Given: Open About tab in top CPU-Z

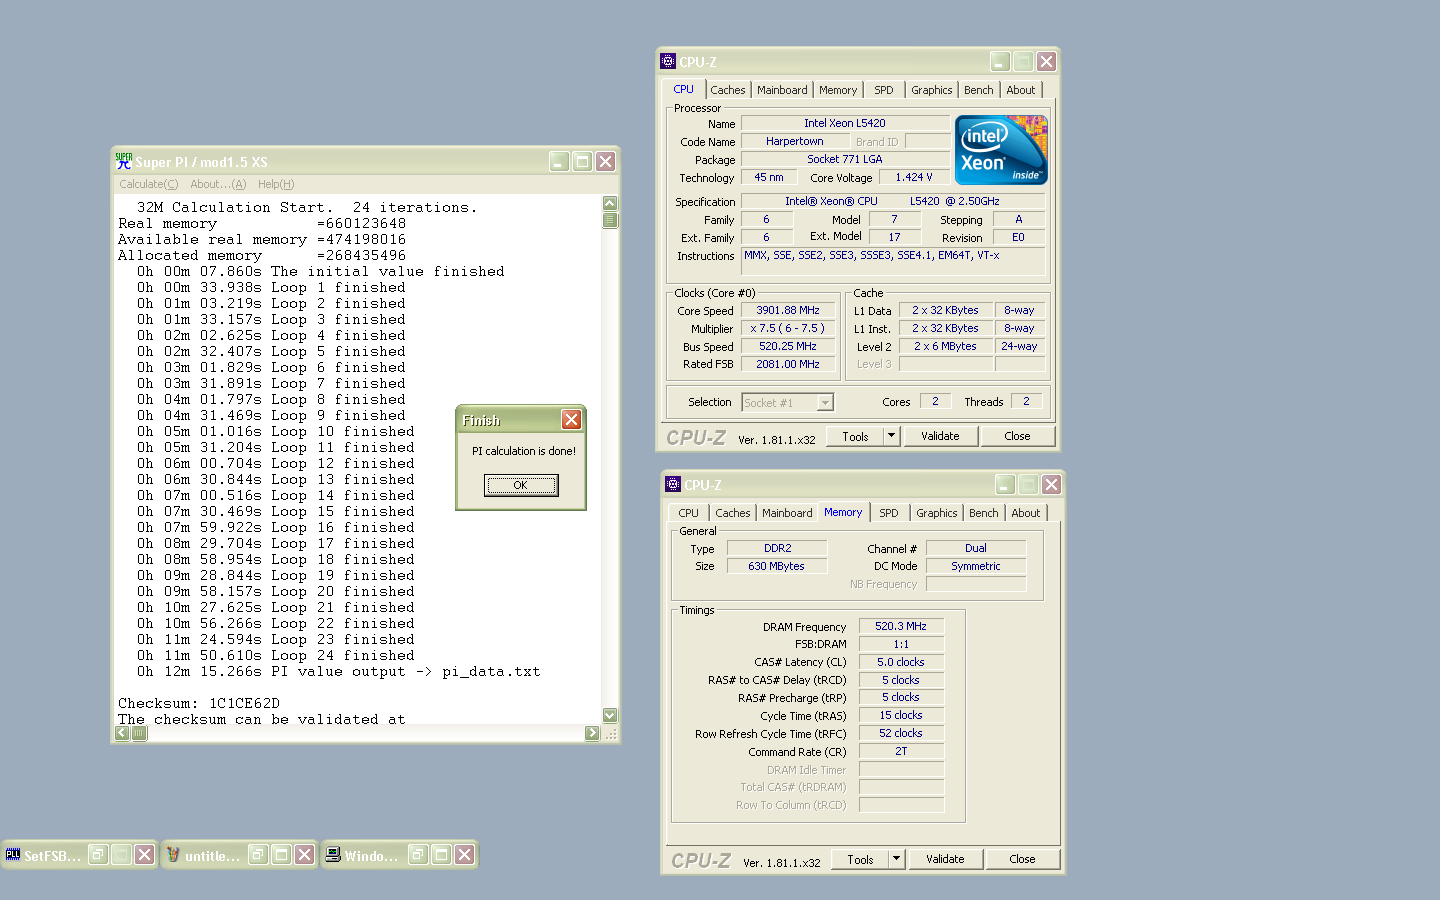Looking at the screenshot, I should tap(1021, 90).
